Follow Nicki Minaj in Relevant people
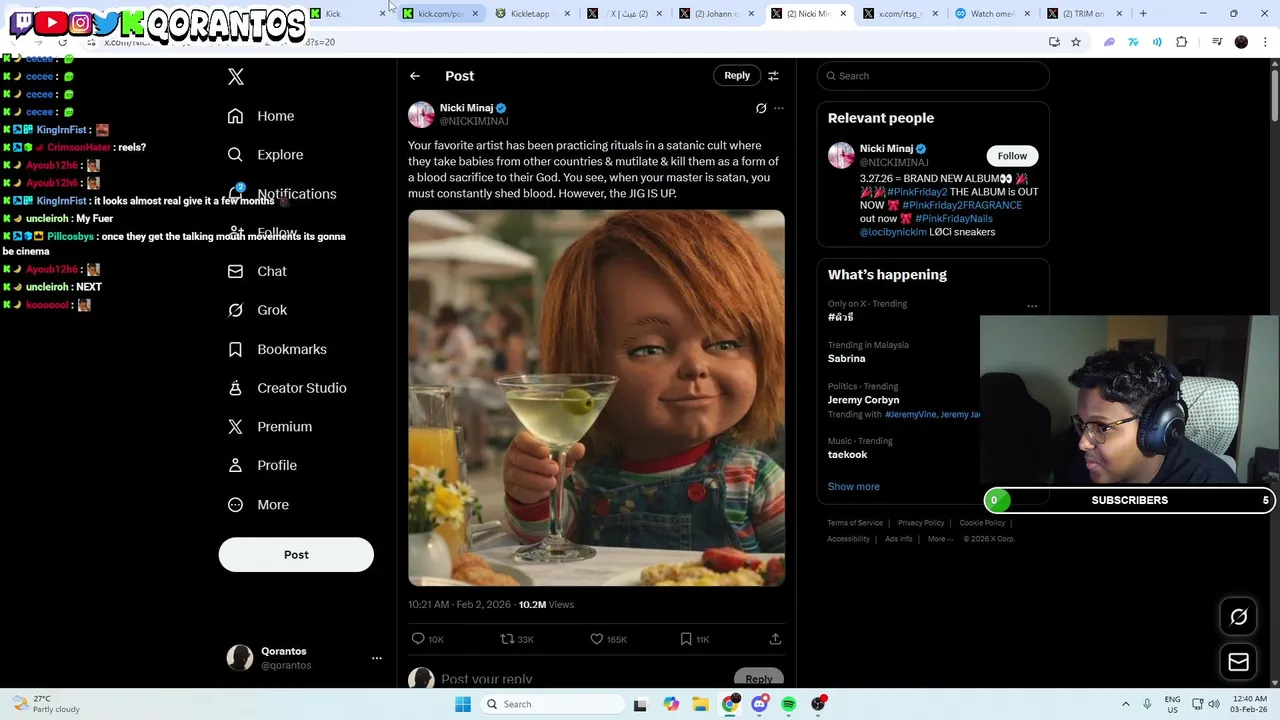This screenshot has width=1280, height=720. (x=1012, y=156)
